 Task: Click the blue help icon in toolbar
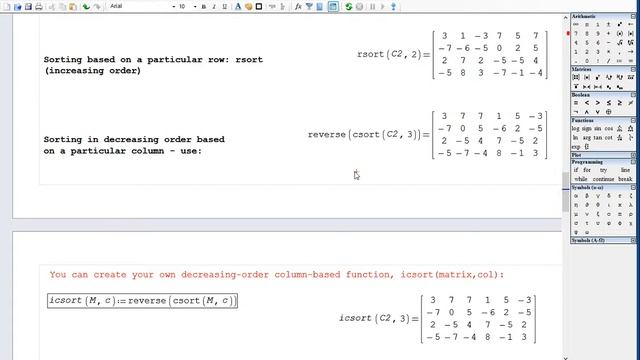point(393,7)
